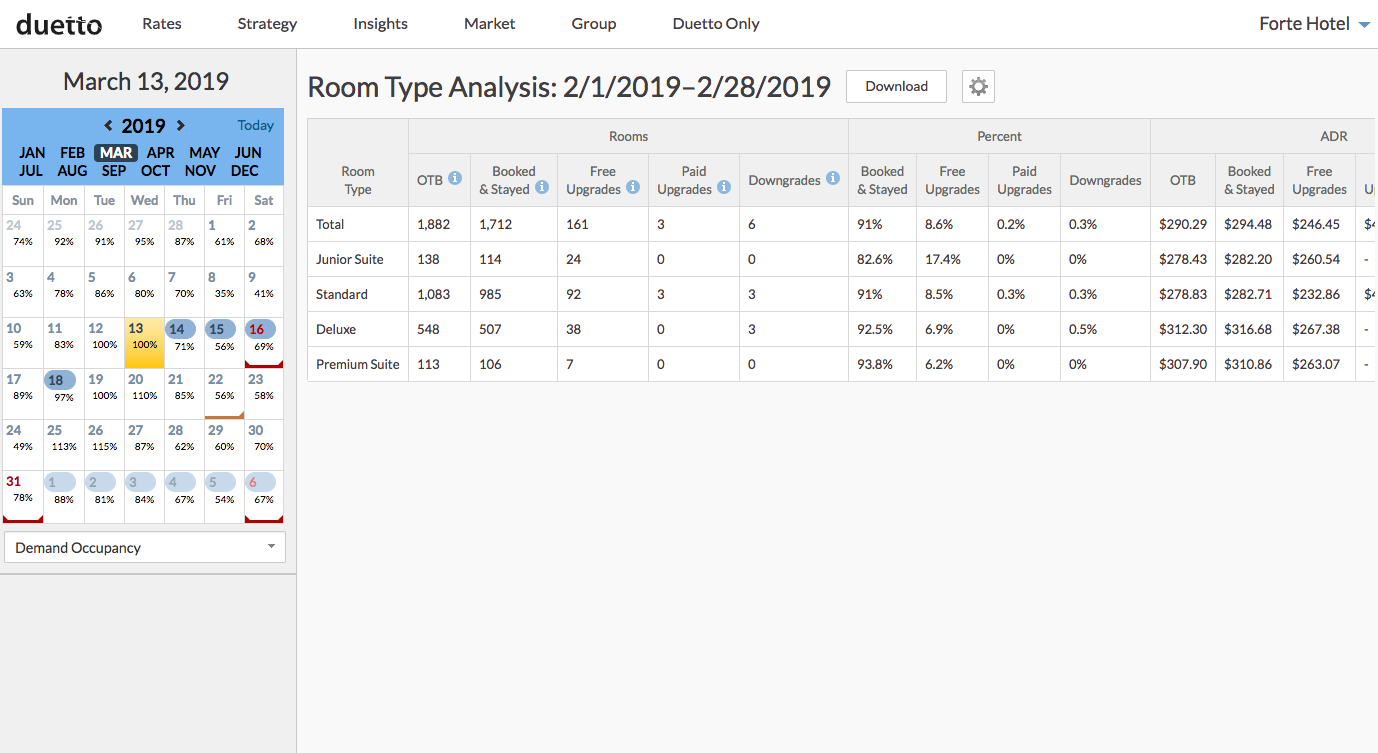
Task: Click info icon next to OTB
Action: (455, 179)
